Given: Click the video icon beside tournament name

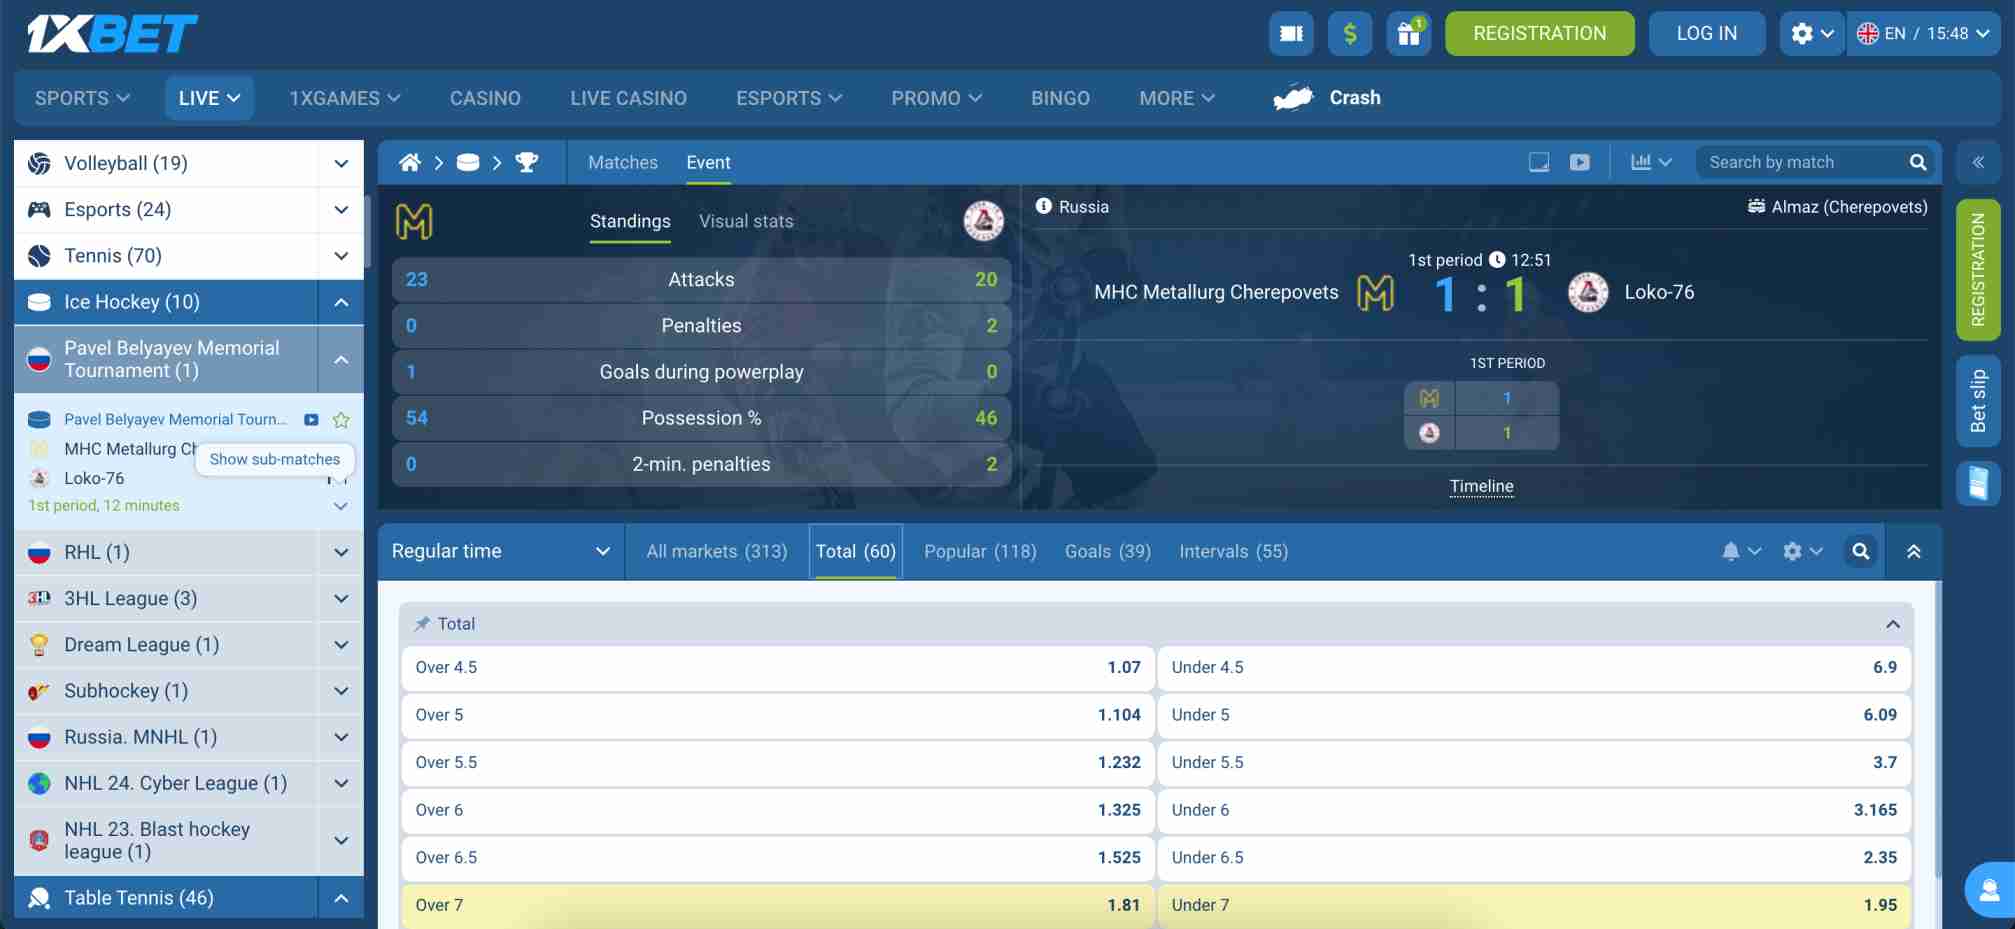Looking at the screenshot, I should tap(311, 420).
